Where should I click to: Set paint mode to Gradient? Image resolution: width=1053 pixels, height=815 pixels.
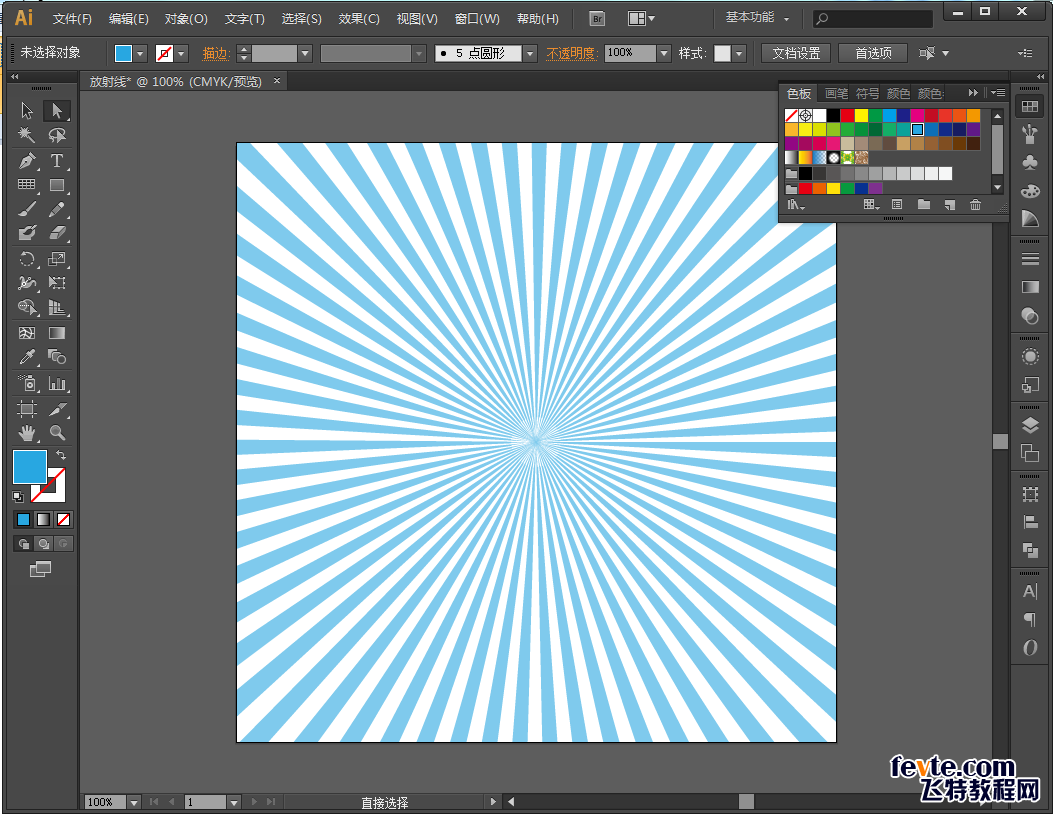[43, 520]
